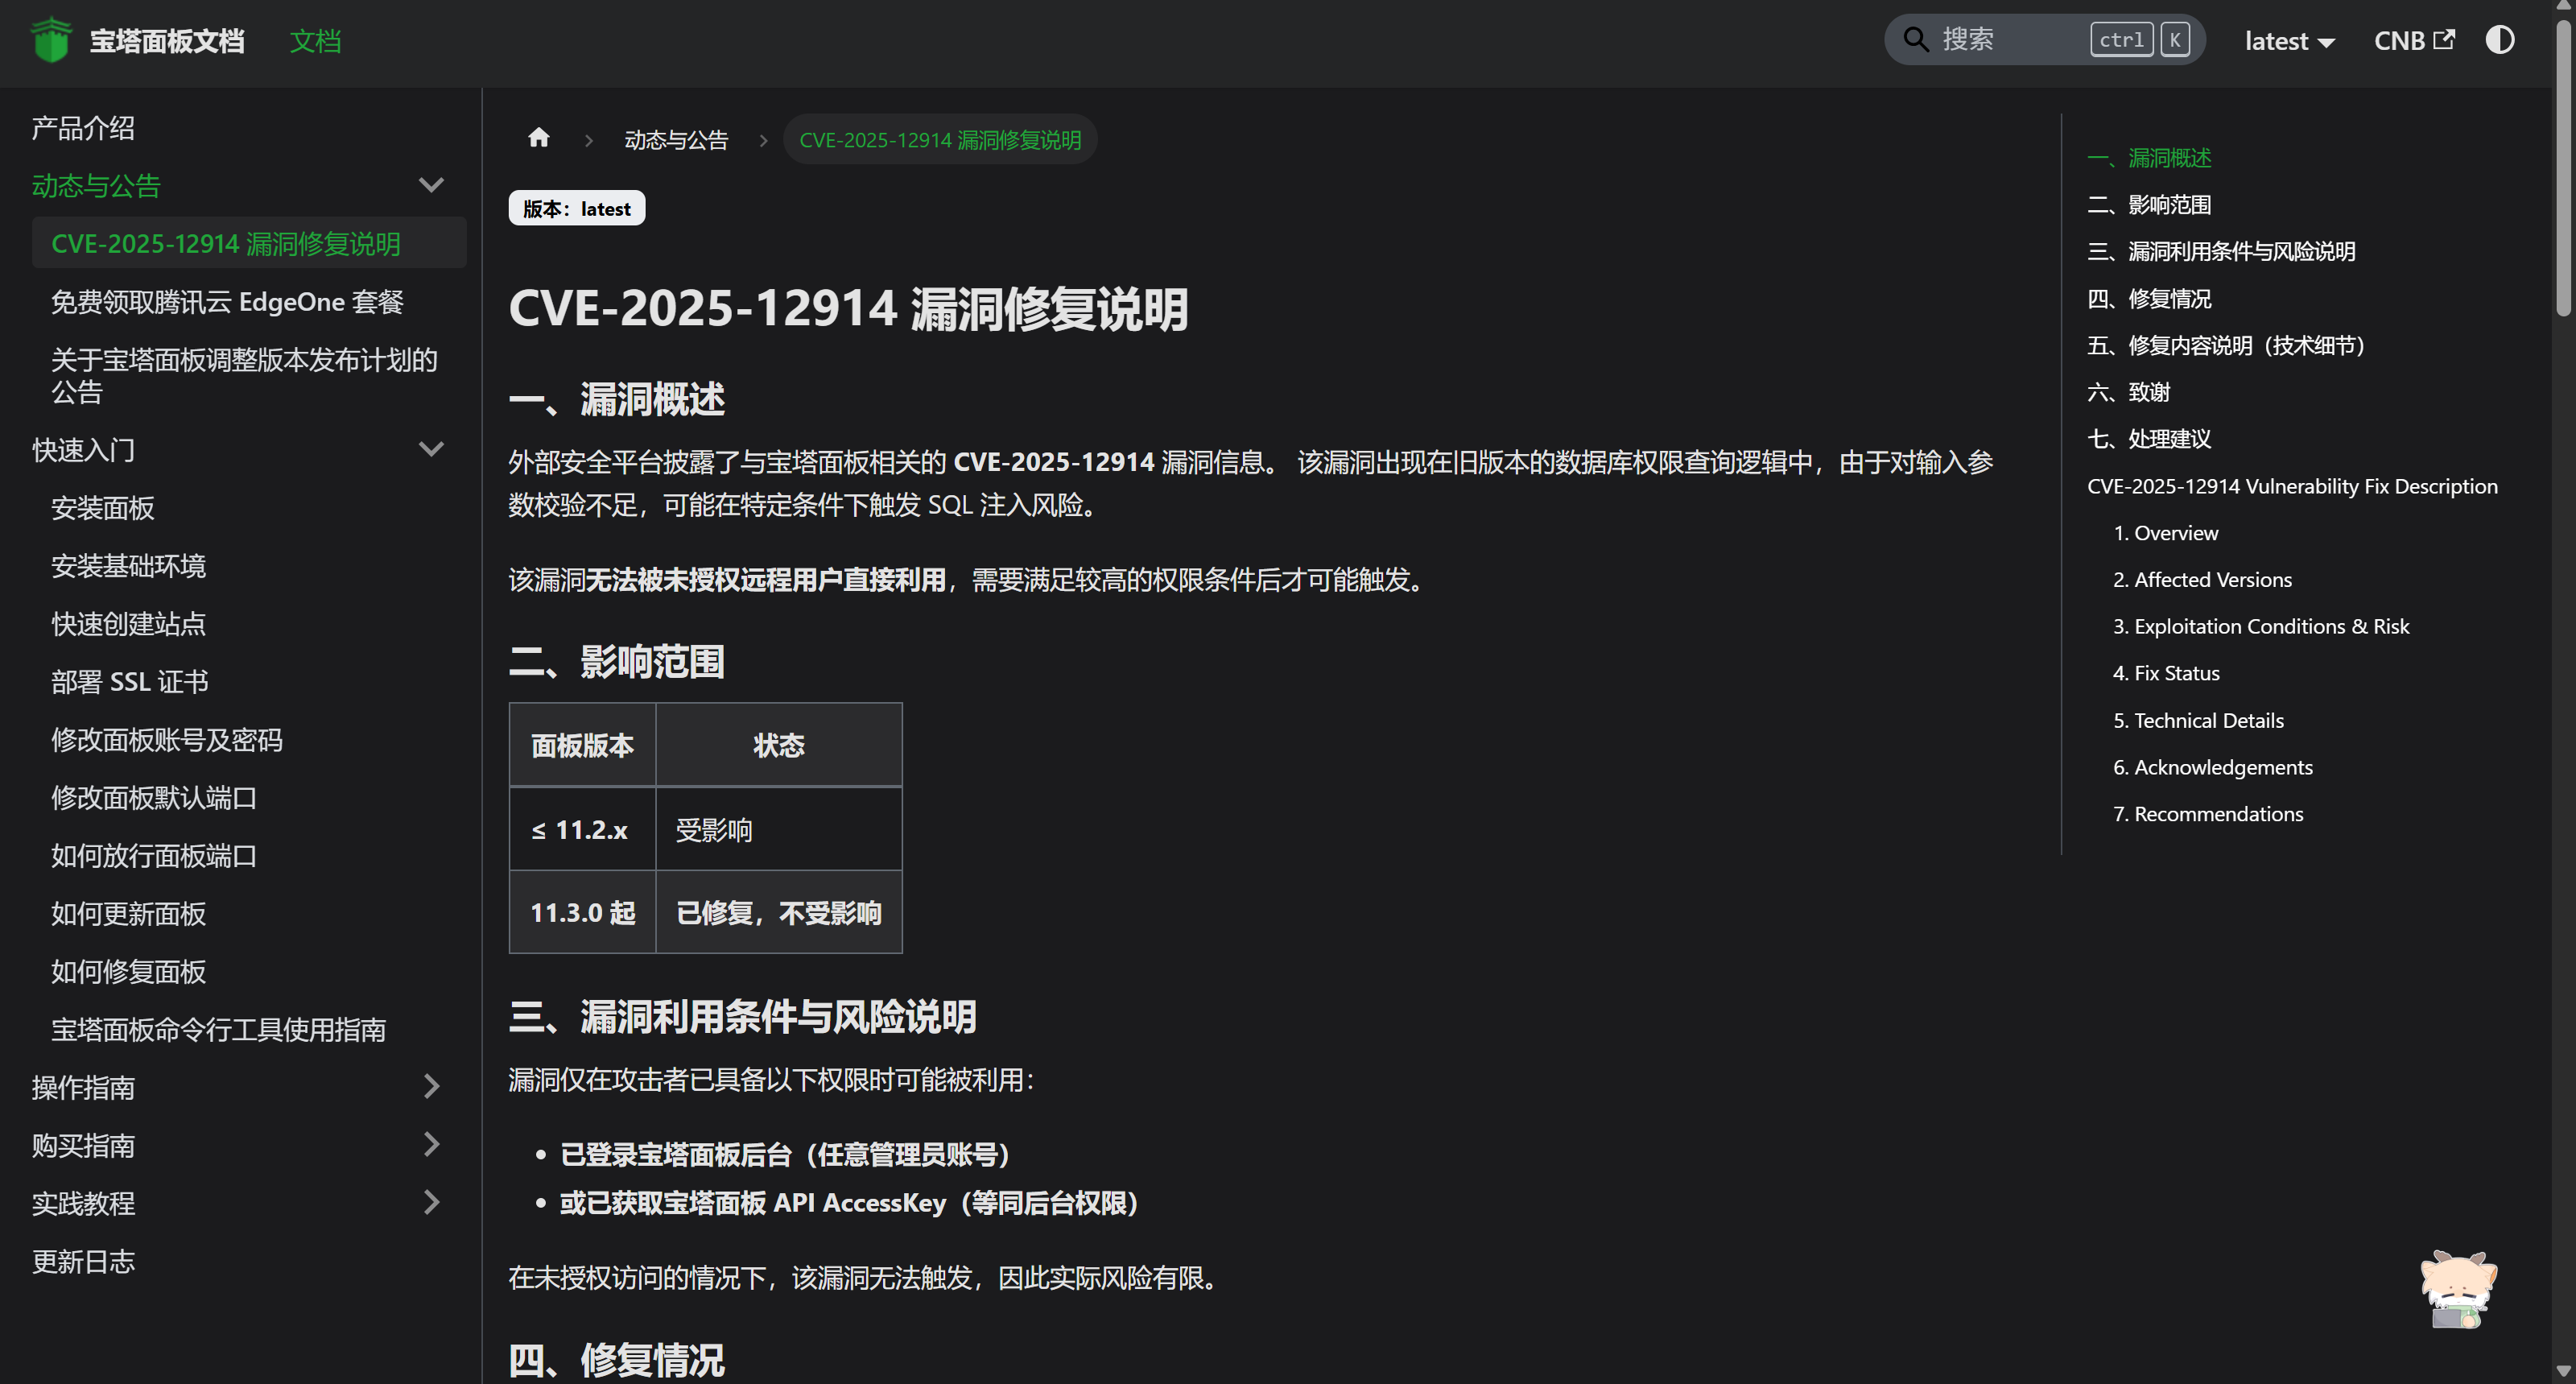Select 产品介绍 in the sidebar

click(x=83, y=128)
